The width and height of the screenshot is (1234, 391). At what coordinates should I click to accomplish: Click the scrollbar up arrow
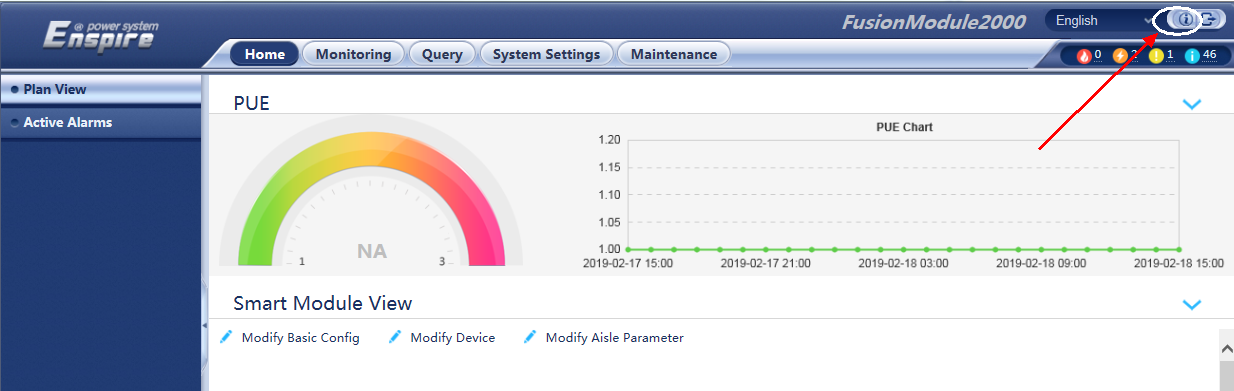pos(1226,348)
